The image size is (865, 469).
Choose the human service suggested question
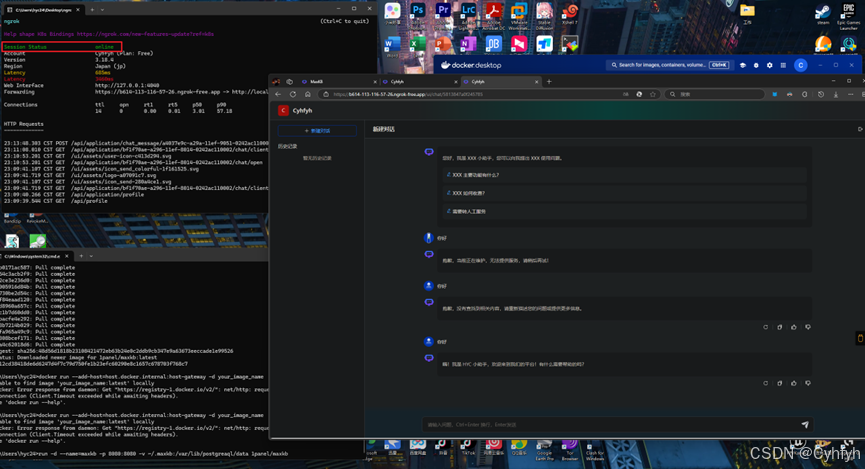click(x=626, y=211)
